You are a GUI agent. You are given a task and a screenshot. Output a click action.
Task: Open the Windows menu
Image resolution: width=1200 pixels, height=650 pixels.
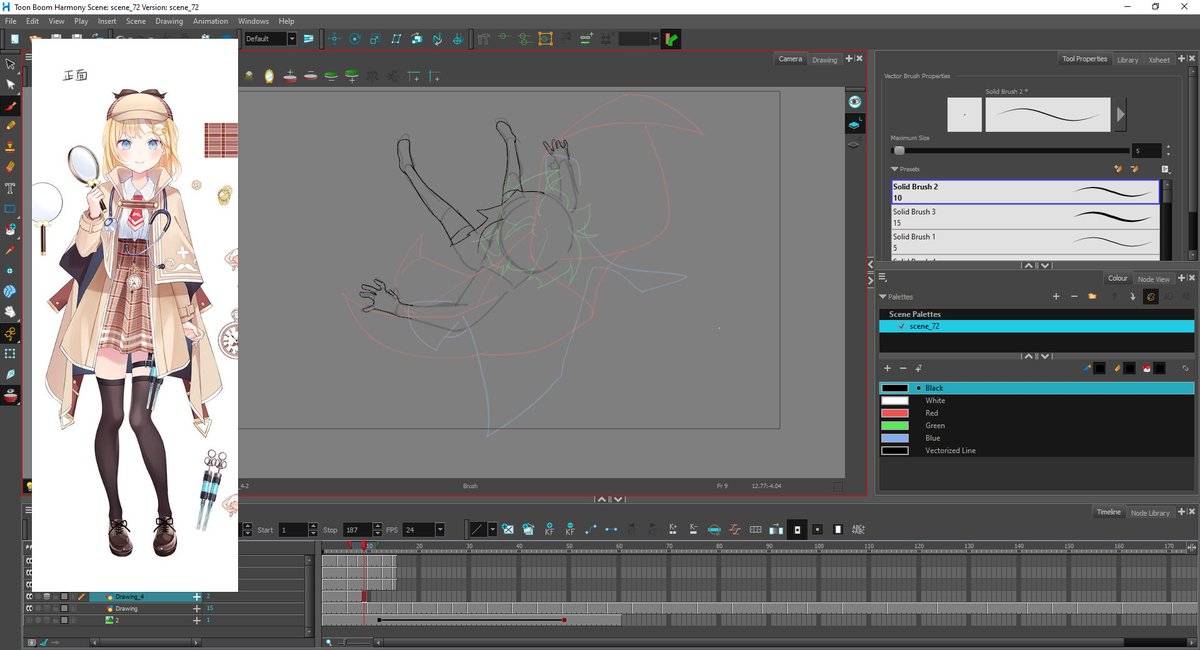click(253, 21)
